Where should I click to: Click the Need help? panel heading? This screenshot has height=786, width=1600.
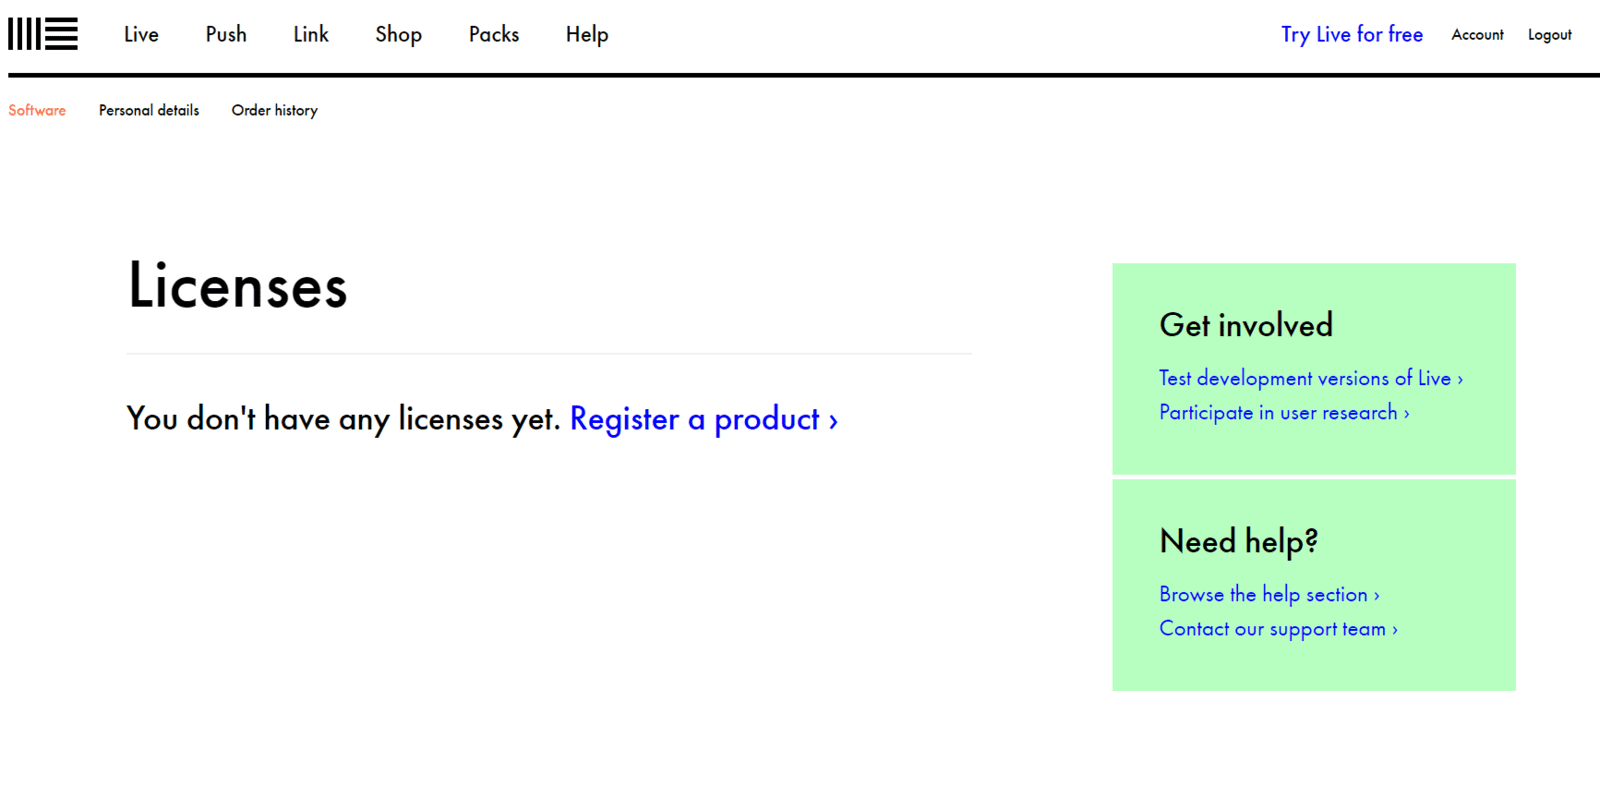[x=1238, y=541]
